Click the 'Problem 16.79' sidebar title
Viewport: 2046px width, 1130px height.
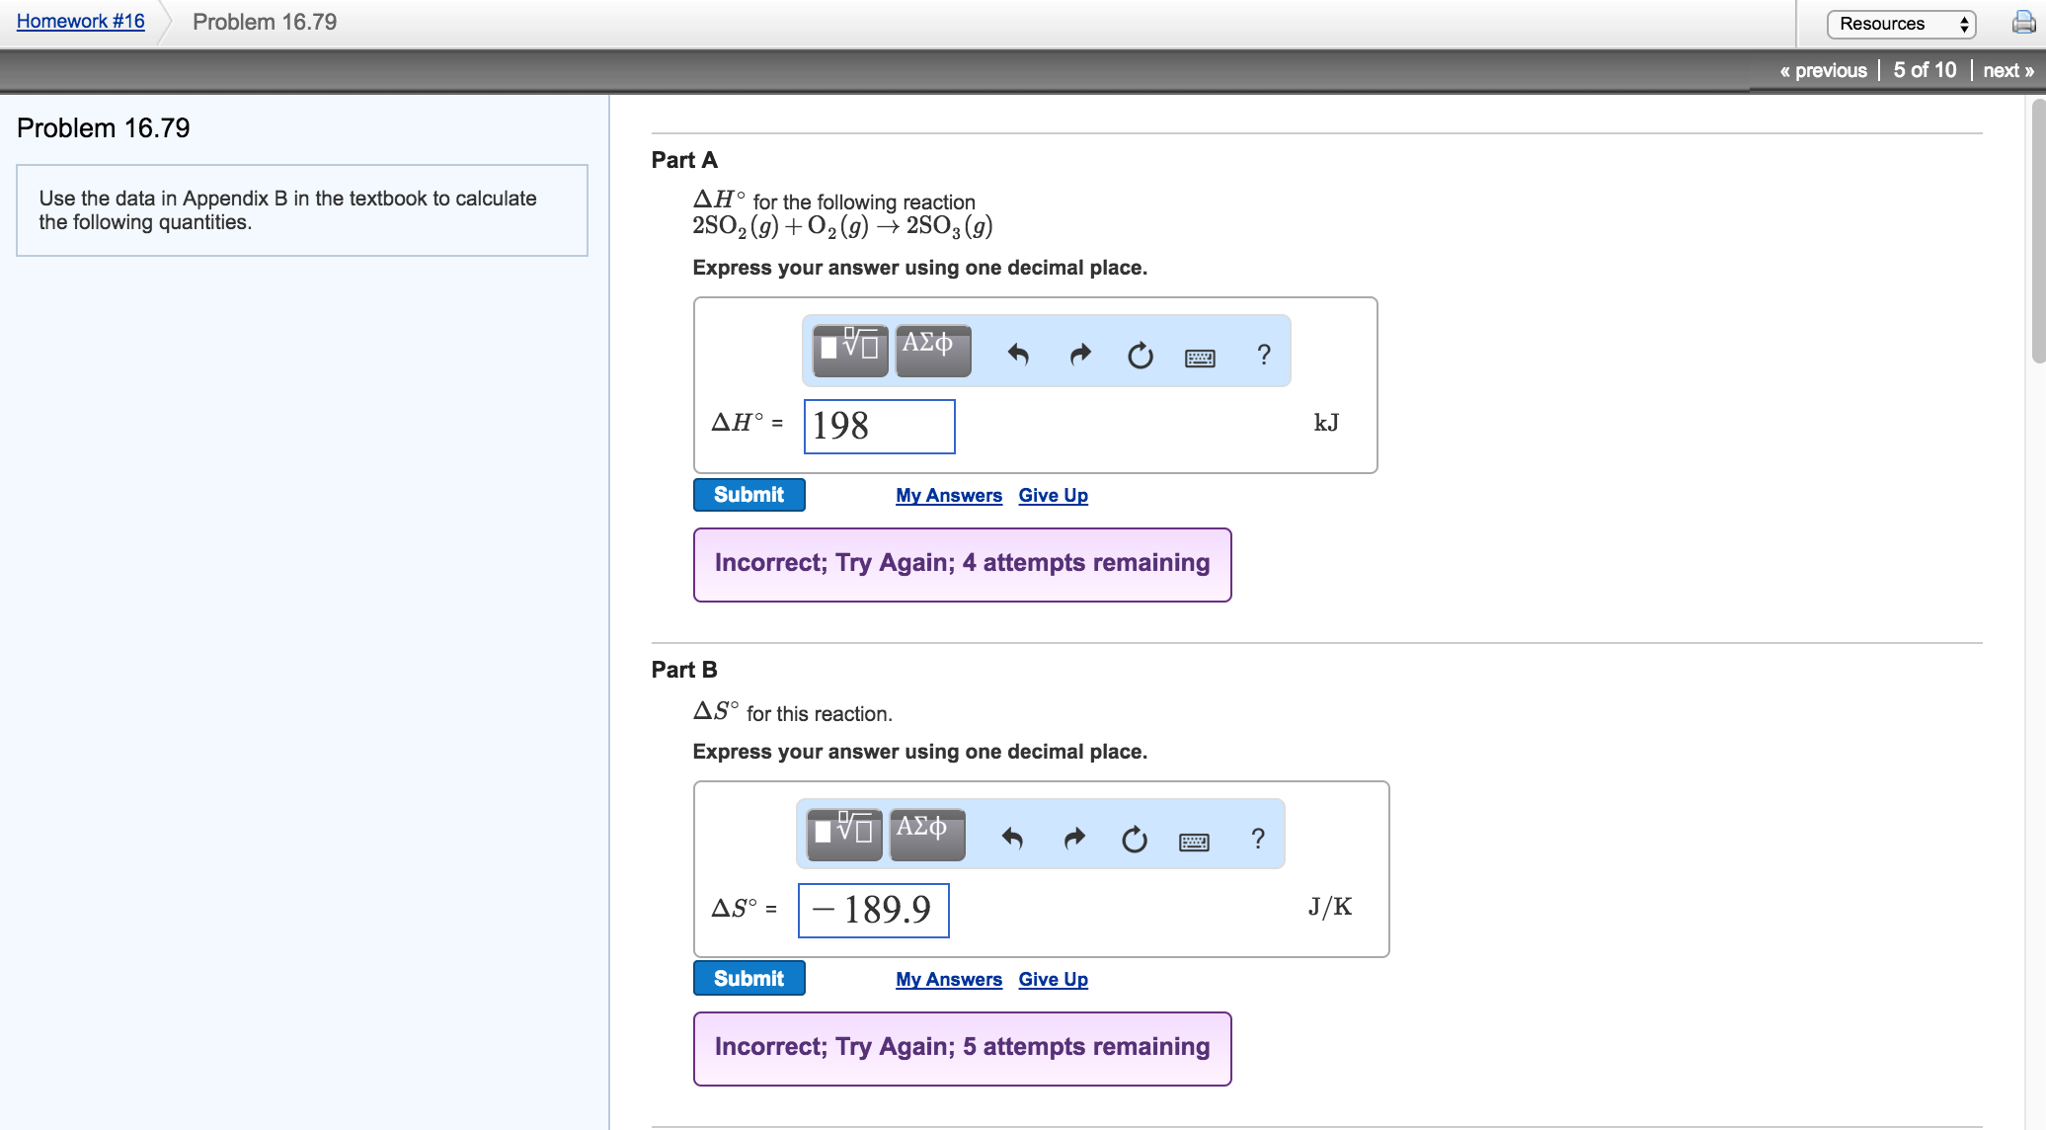[103, 128]
